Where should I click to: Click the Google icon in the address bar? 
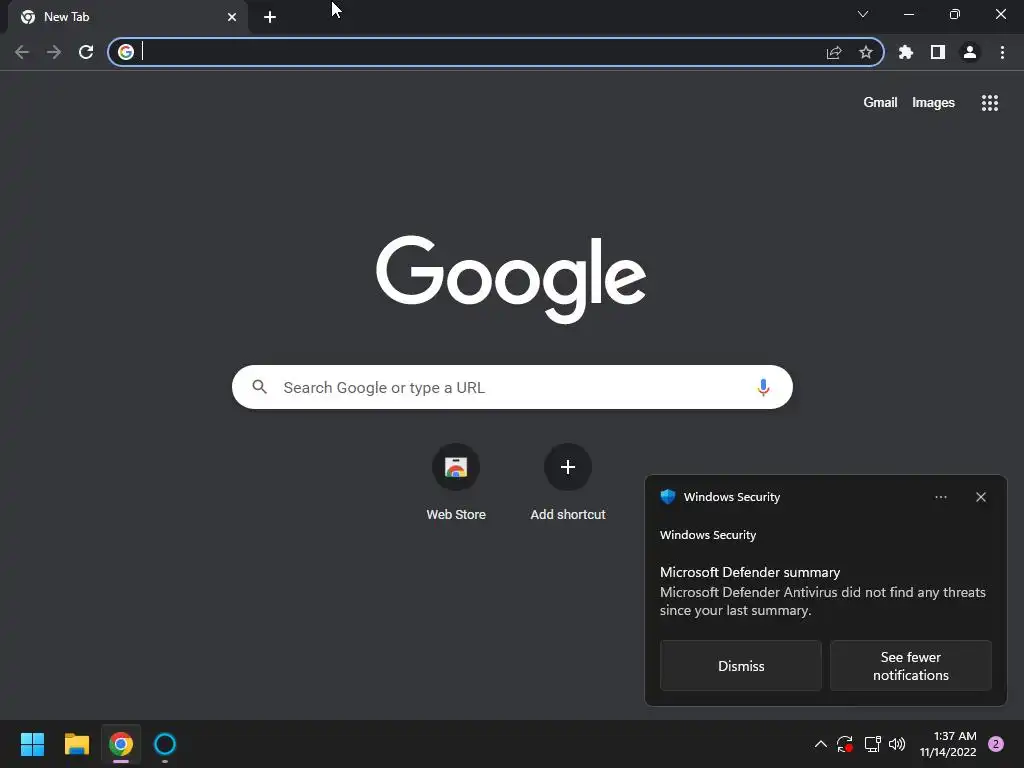click(x=126, y=52)
